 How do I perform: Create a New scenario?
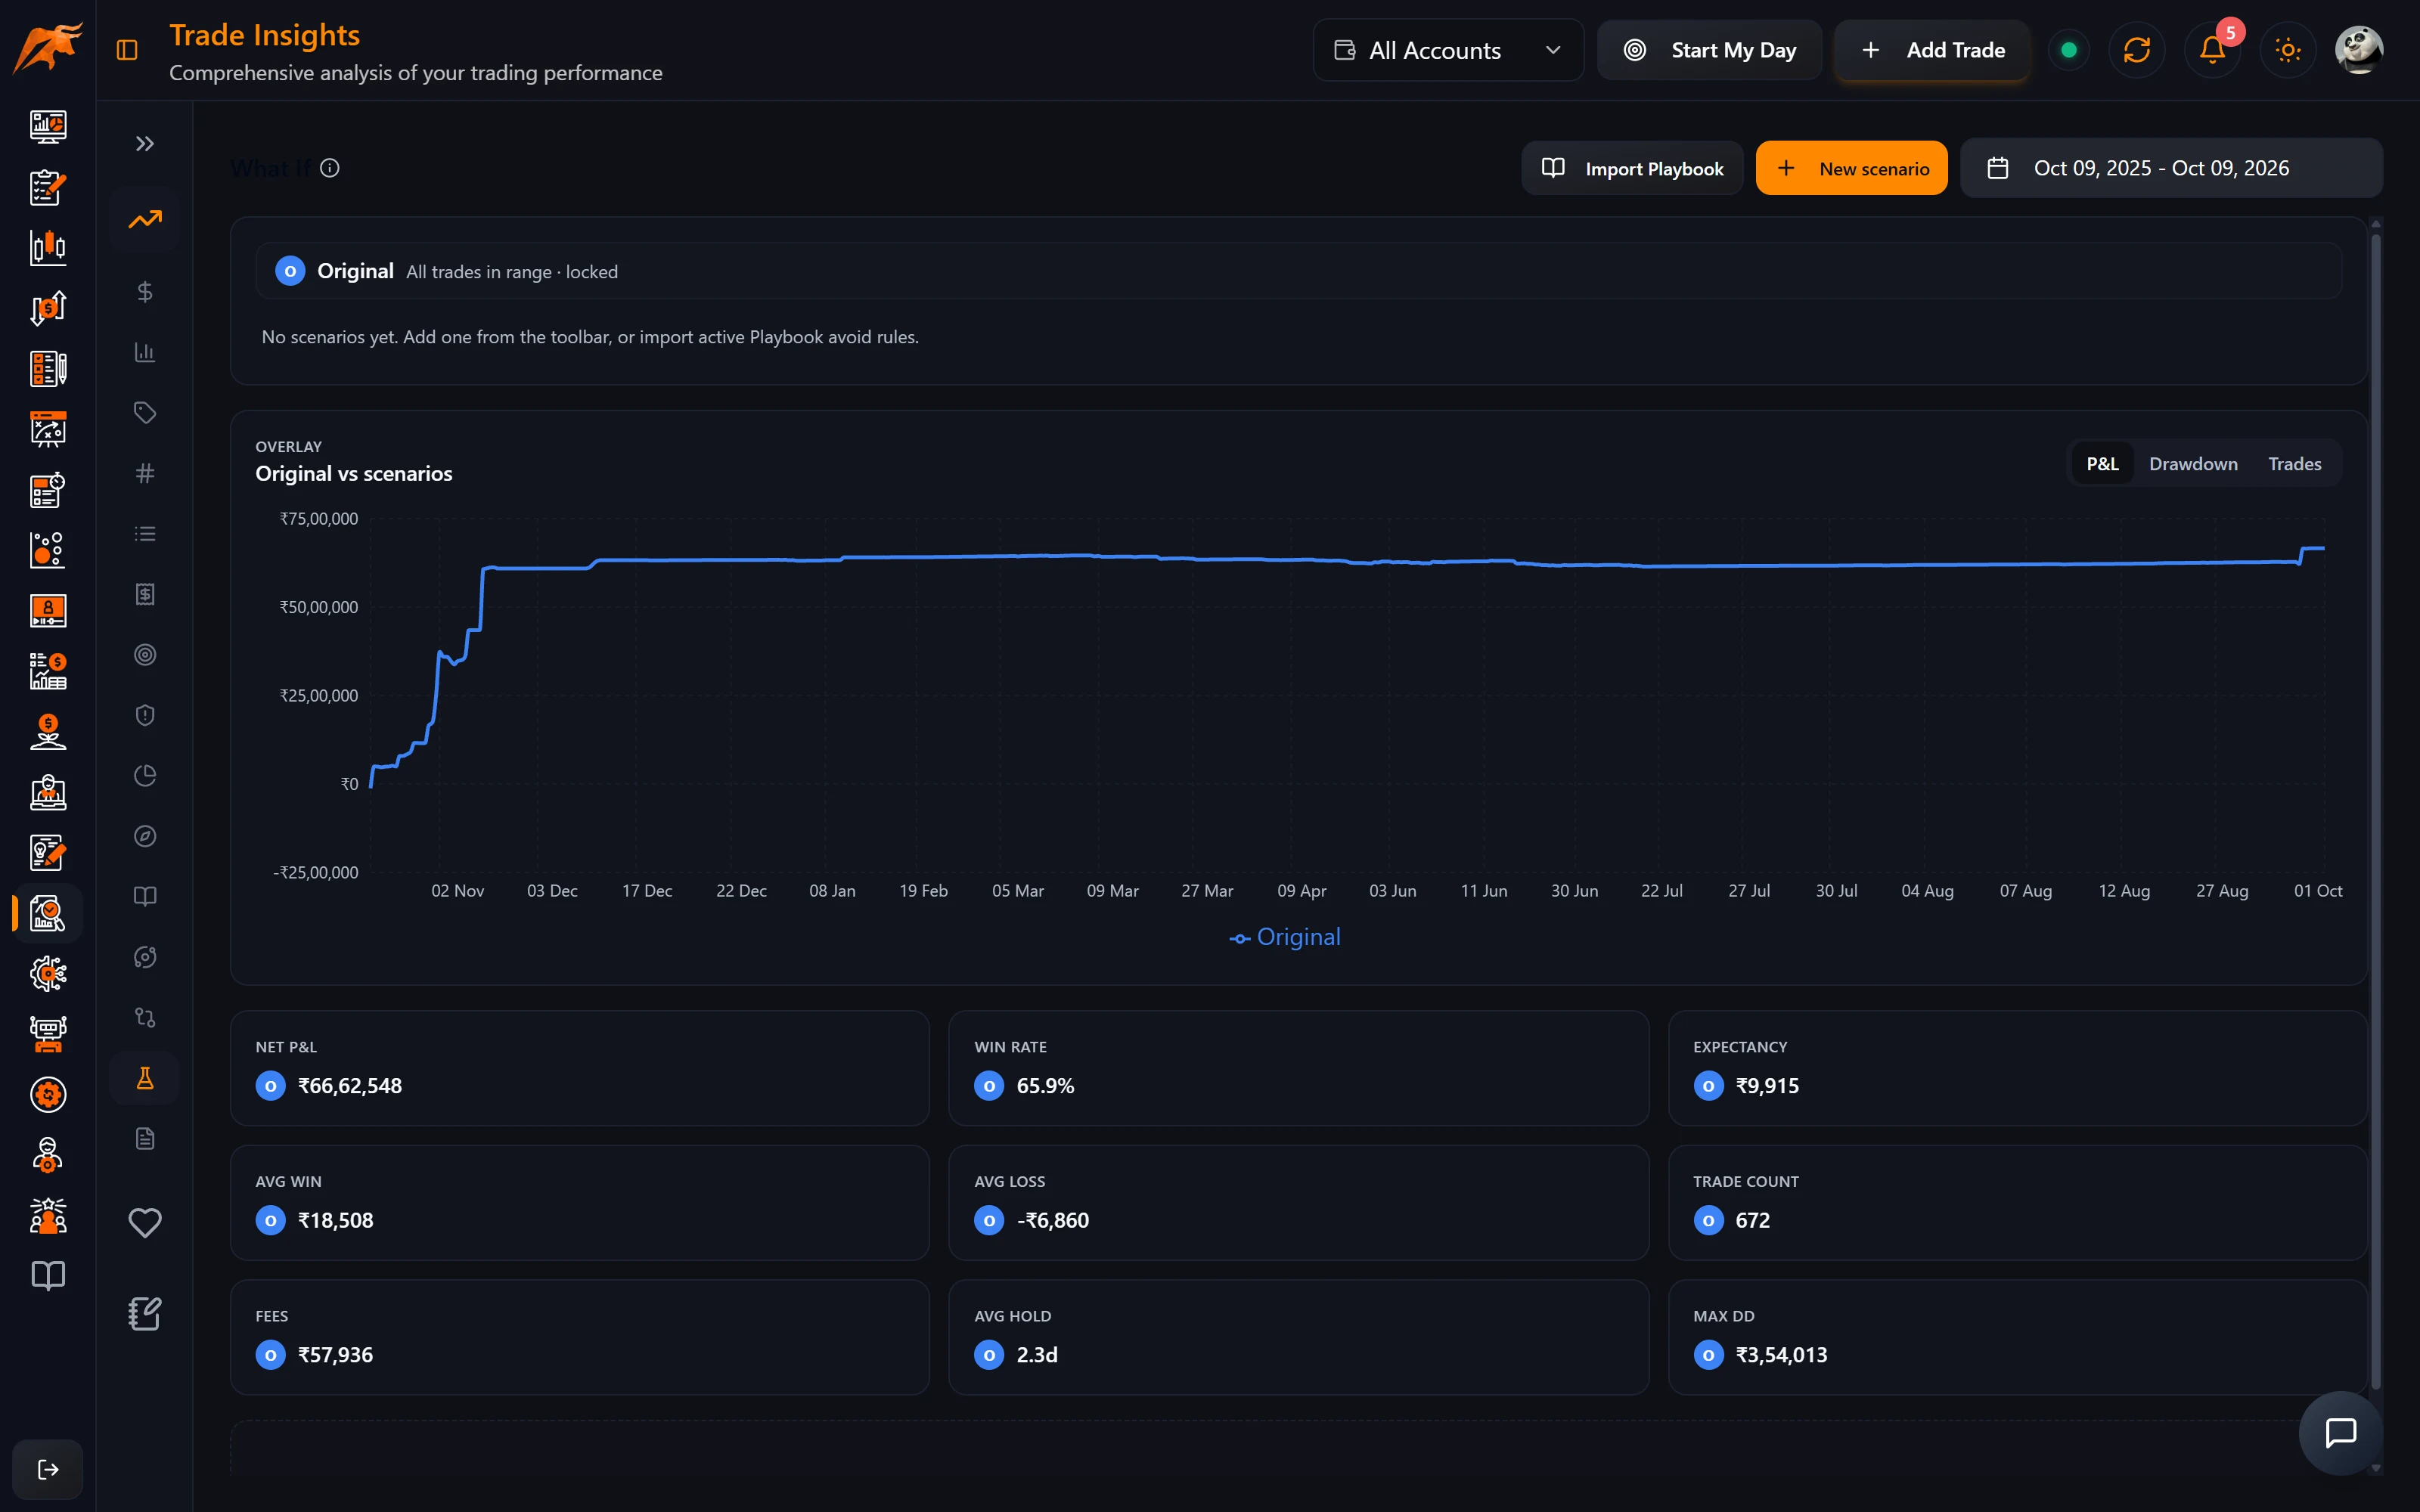point(1851,168)
